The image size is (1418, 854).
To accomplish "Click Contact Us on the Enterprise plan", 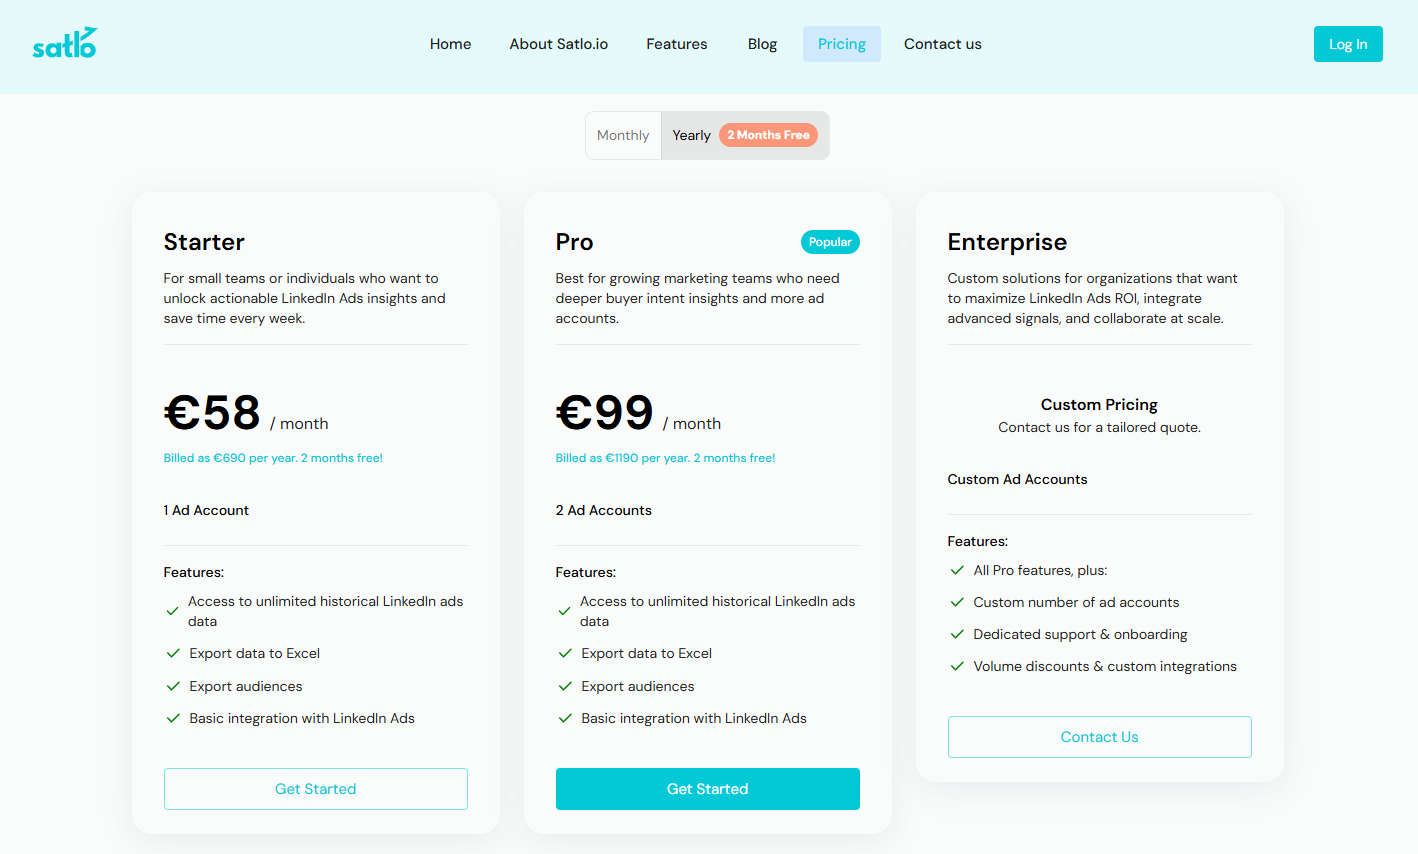I will pyautogui.click(x=1099, y=736).
